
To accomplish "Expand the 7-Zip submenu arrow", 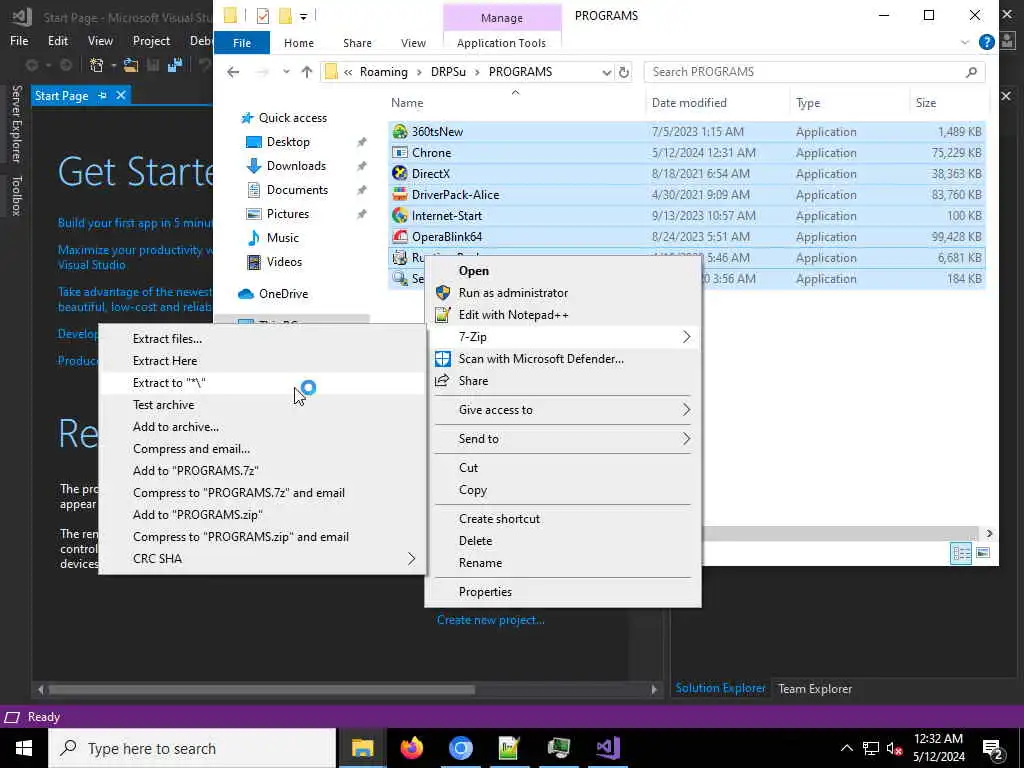I will click(x=686, y=337).
